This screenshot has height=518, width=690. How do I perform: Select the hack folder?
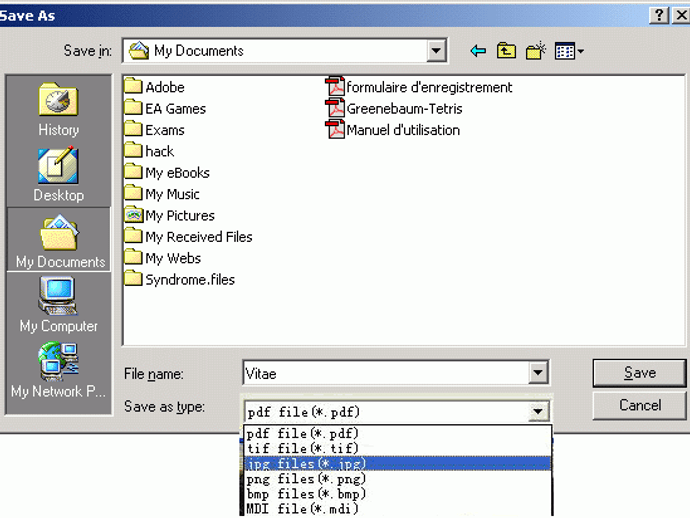[x=149, y=151]
